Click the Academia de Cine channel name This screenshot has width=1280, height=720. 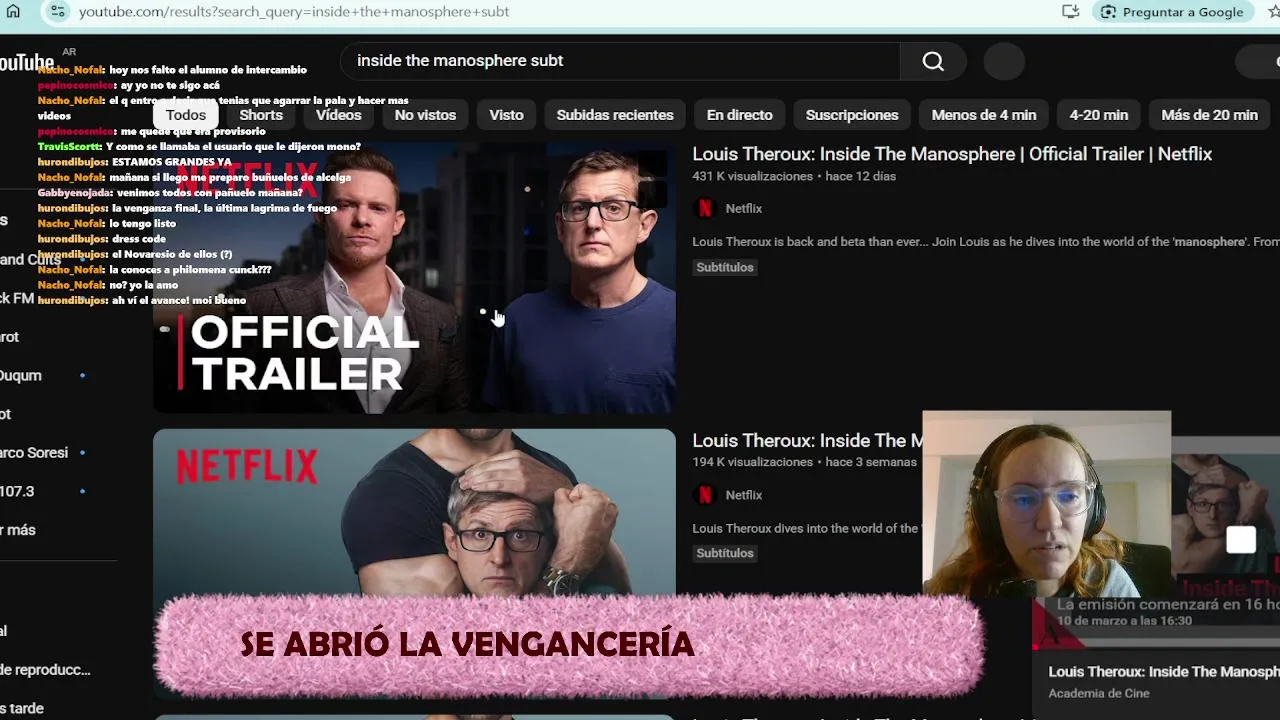(x=1099, y=693)
